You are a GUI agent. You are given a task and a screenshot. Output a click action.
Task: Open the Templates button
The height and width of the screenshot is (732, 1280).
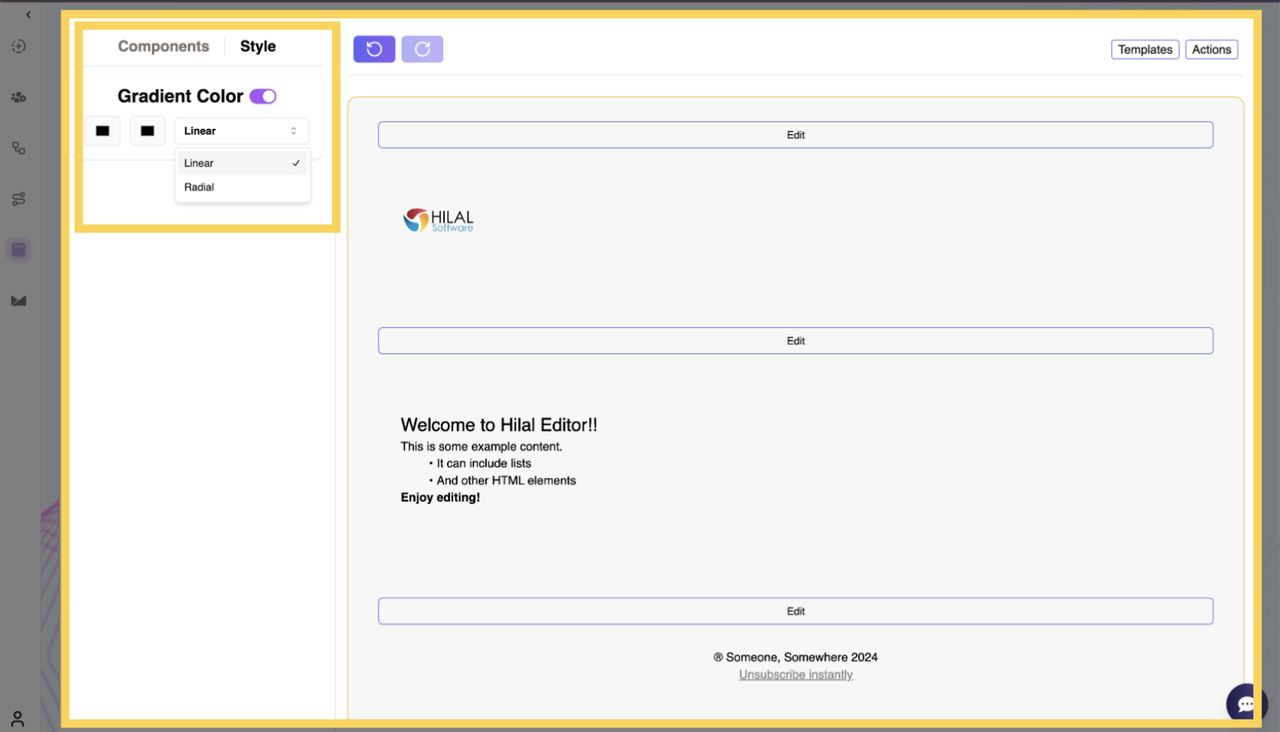[1145, 50]
